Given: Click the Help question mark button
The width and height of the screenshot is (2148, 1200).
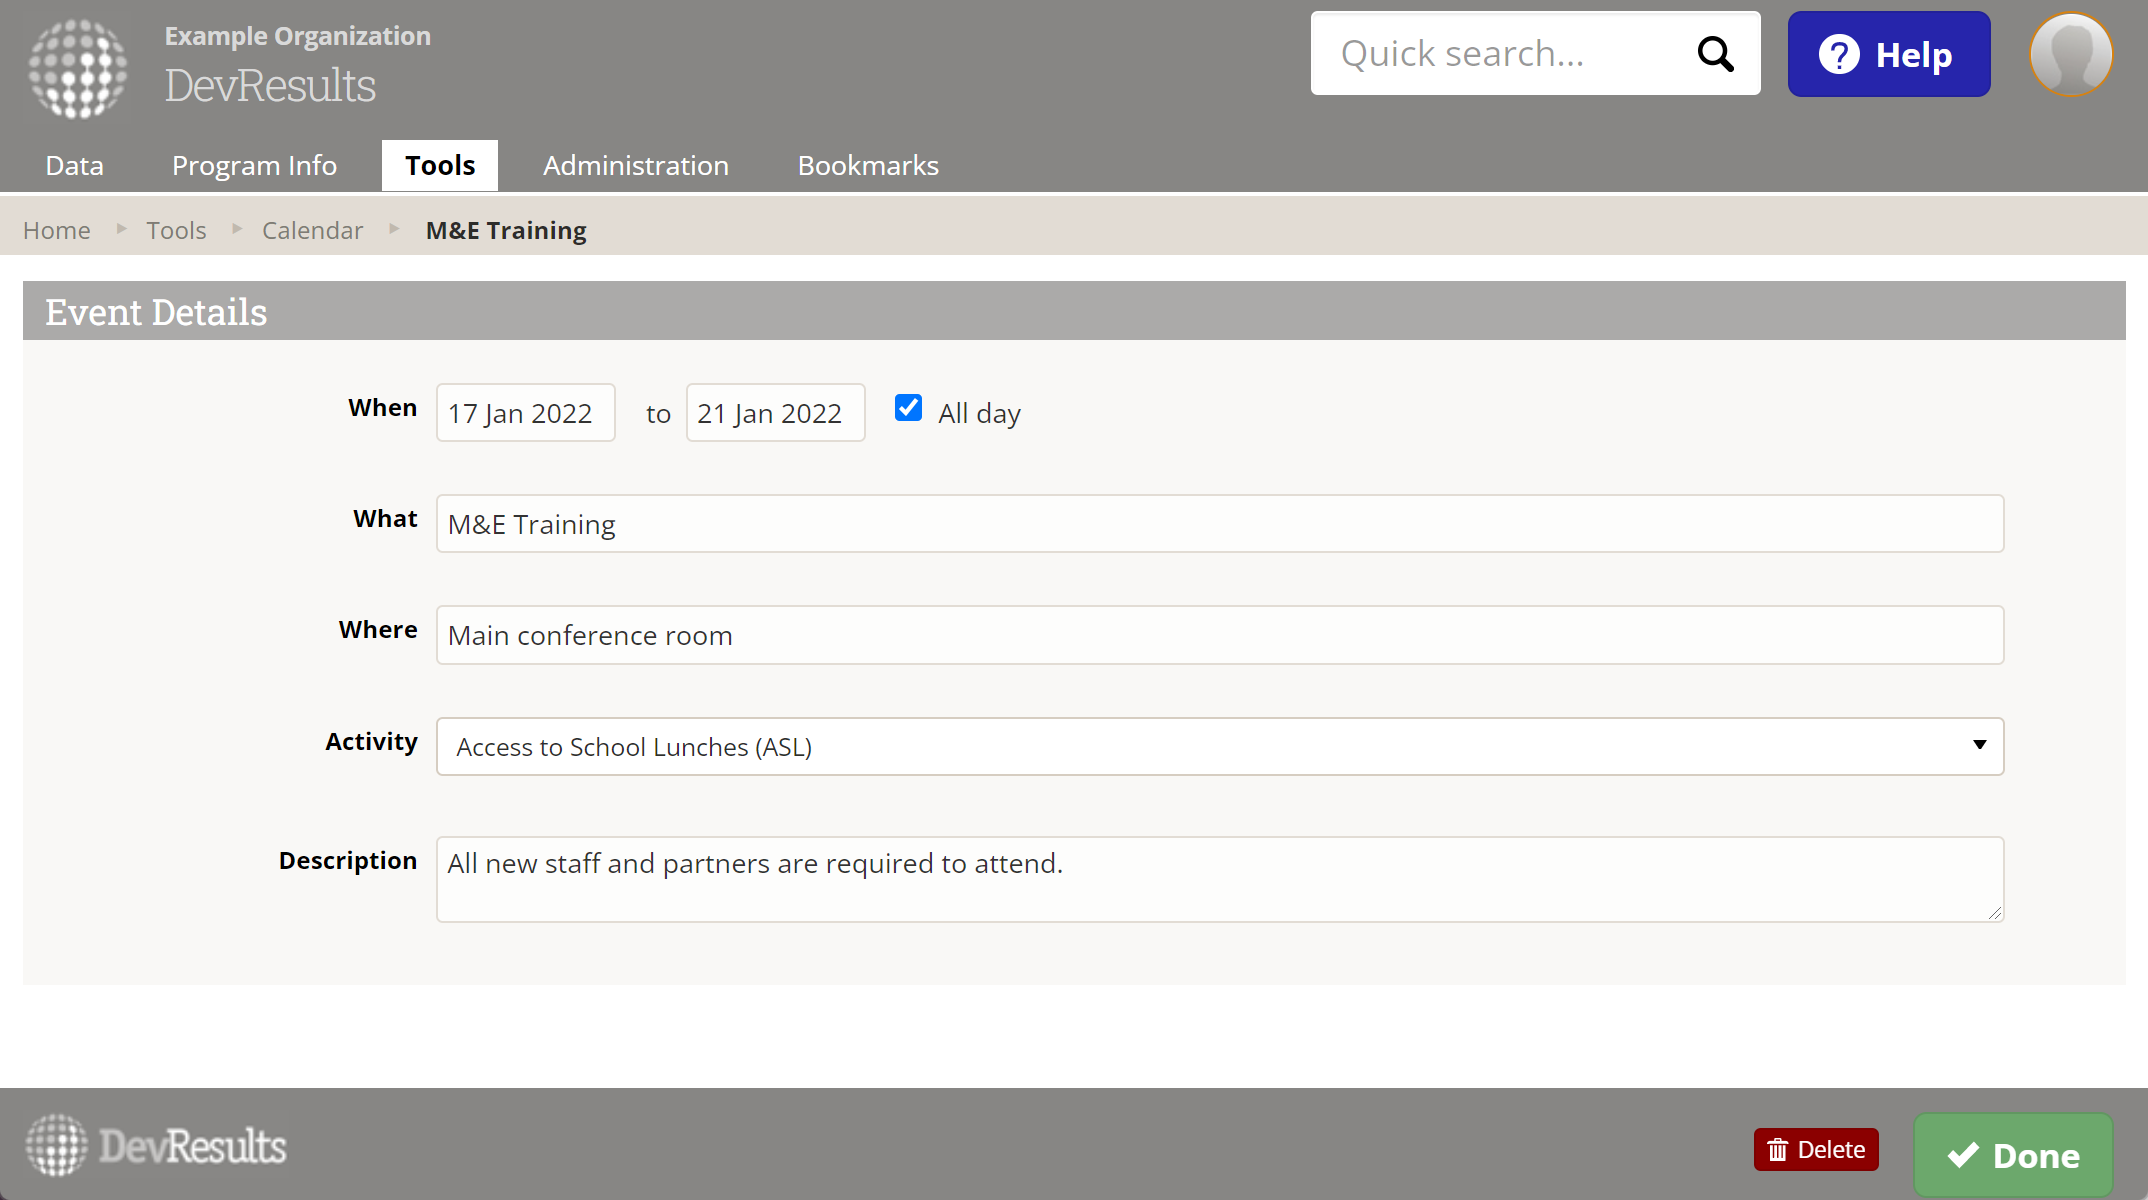Looking at the screenshot, I should (x=1888, y=54).
